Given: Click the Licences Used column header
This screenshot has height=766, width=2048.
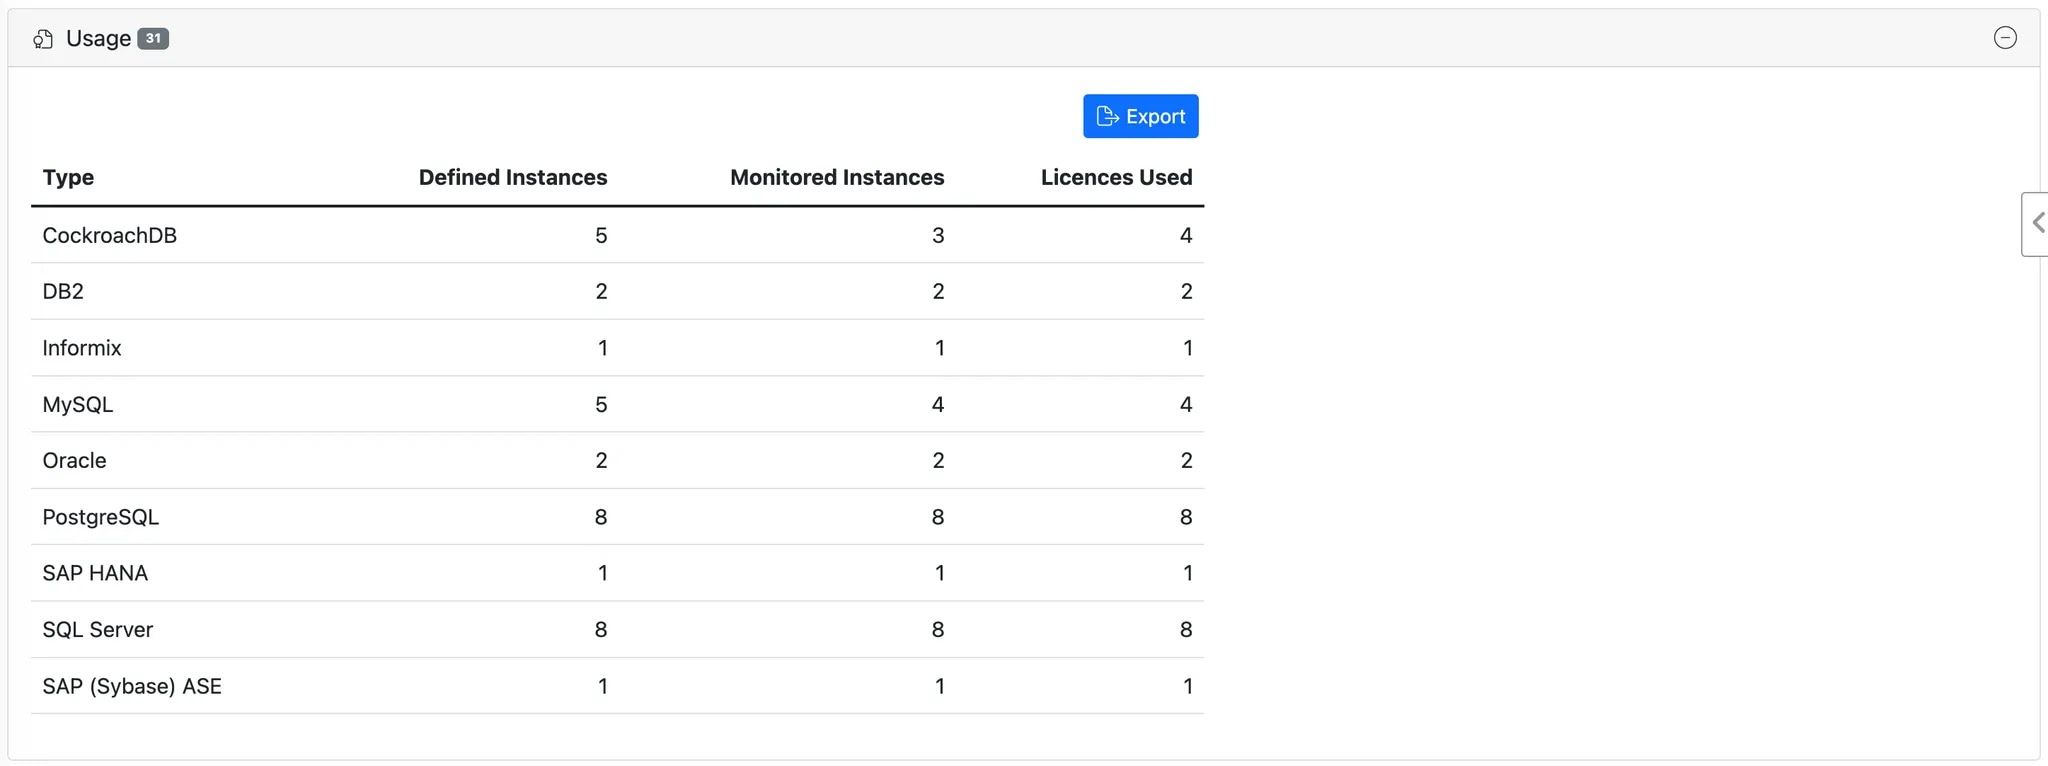Looking at the screenshot, I should (1116, 177).
